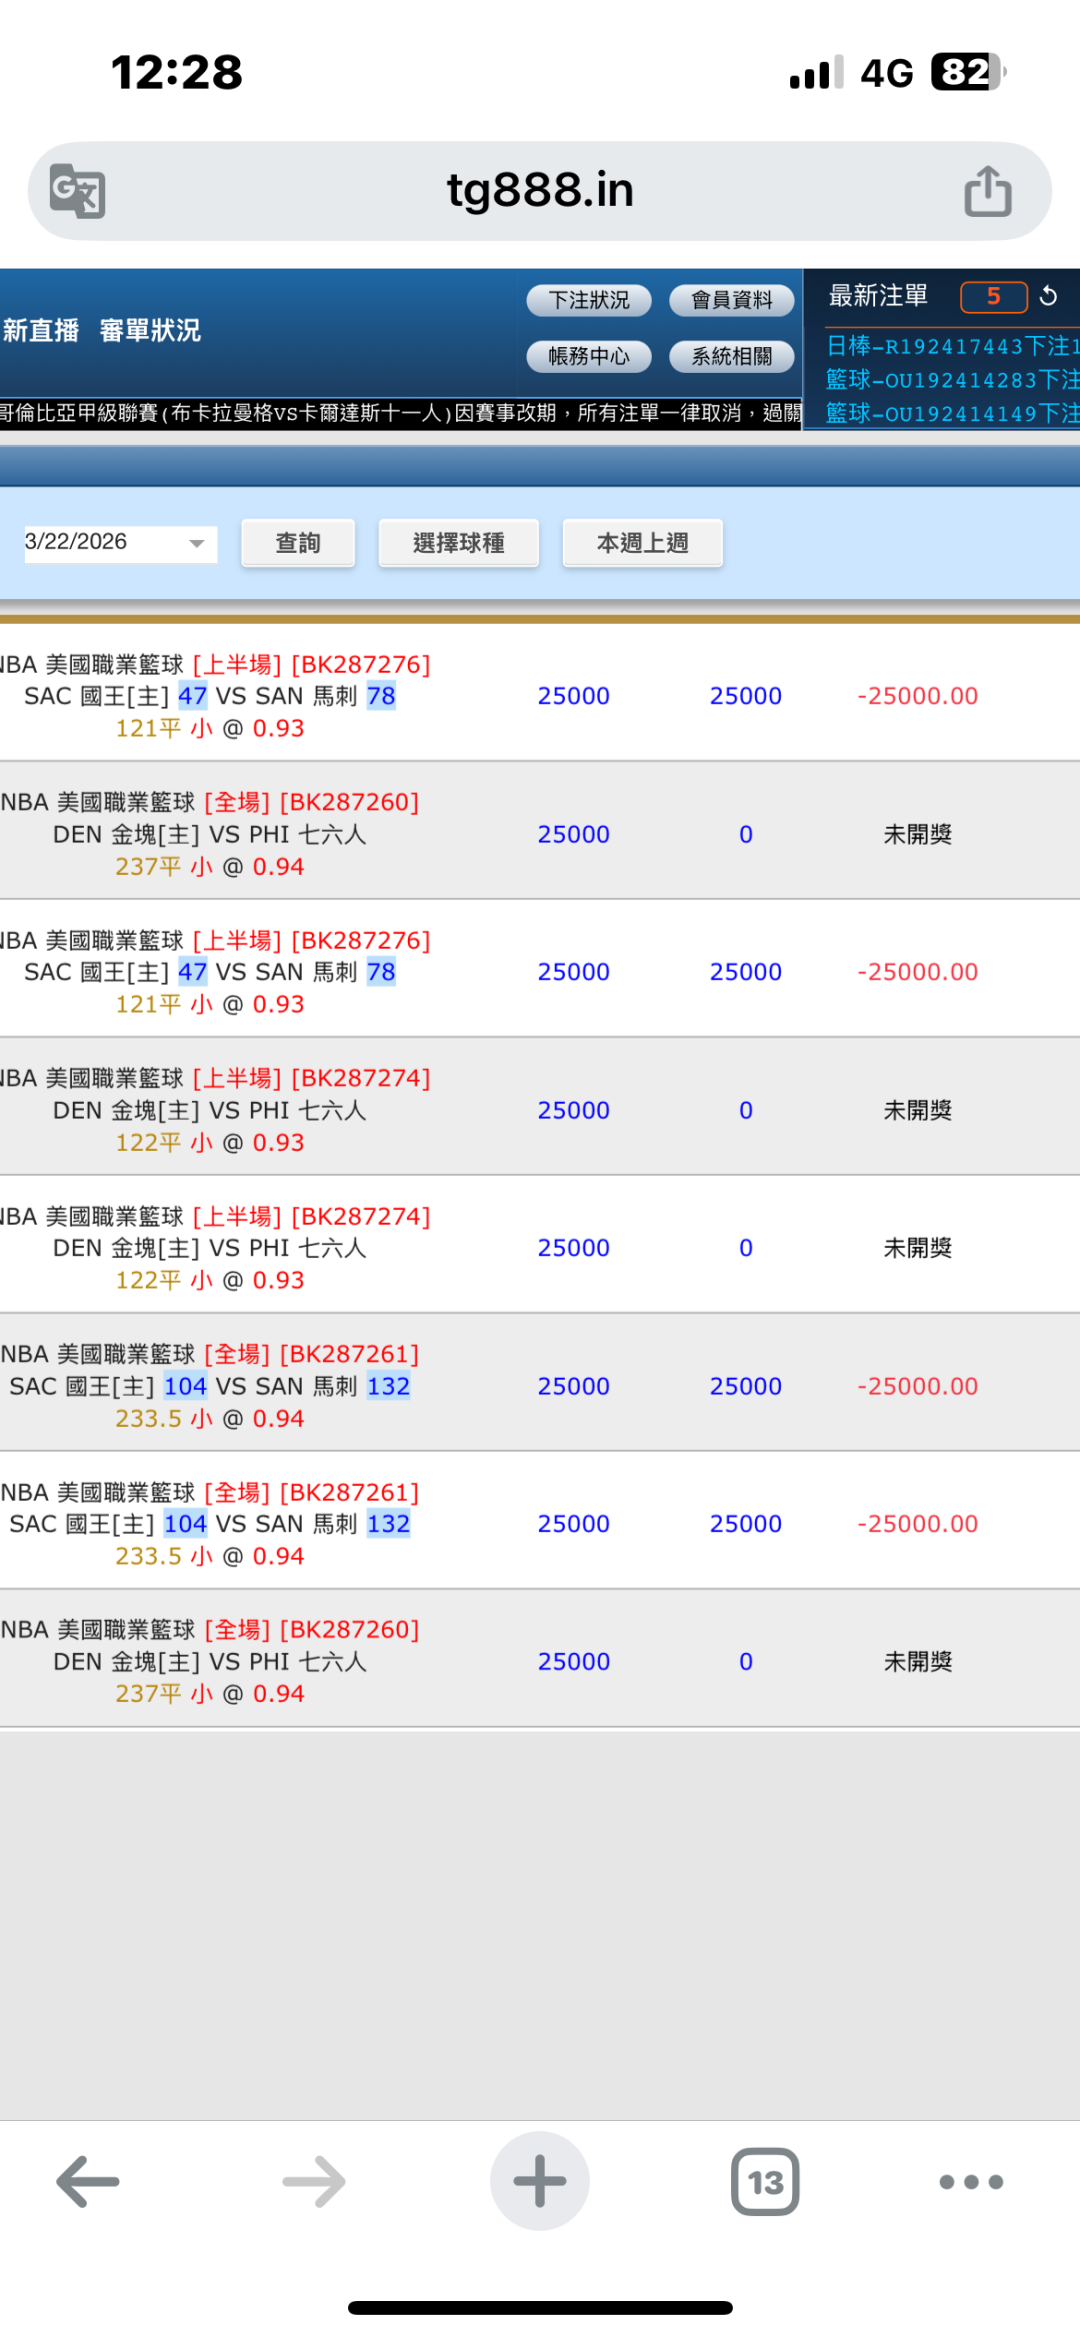This screenshot has height=2337, width=1080.
Task: Open latest bet R192417443 link
Action: point(950,346)
